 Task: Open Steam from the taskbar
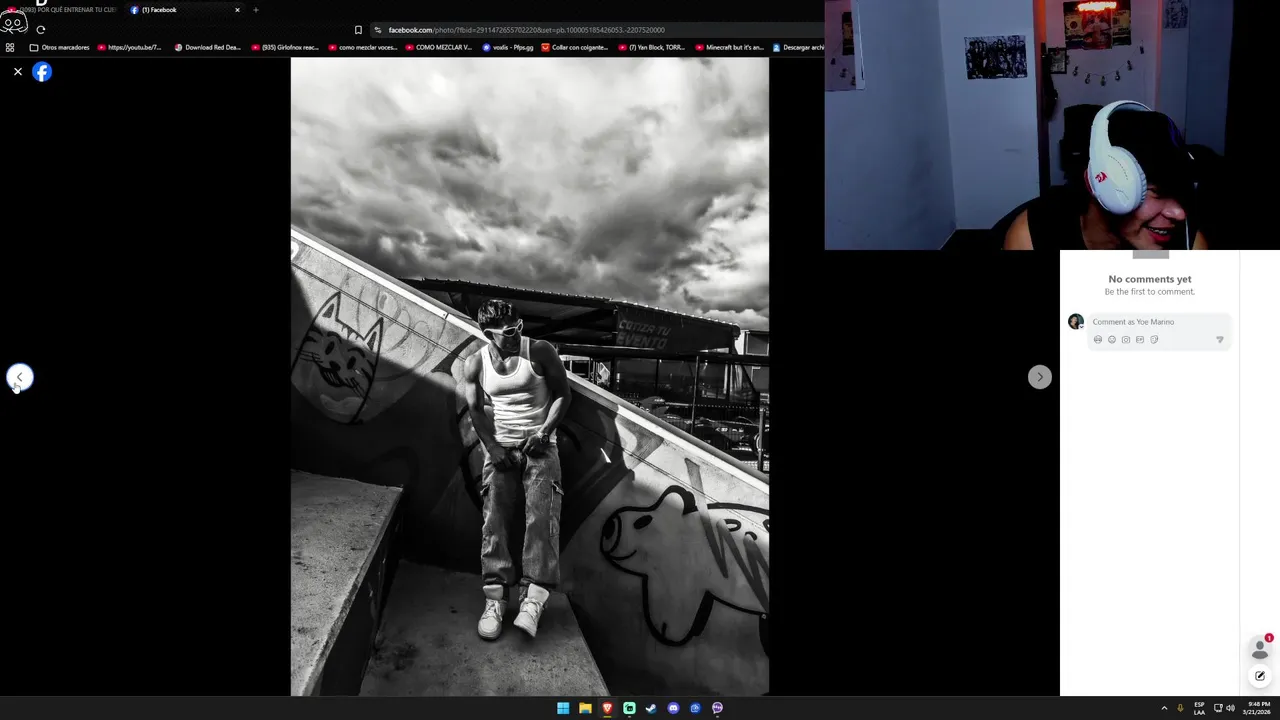[651, 708]
